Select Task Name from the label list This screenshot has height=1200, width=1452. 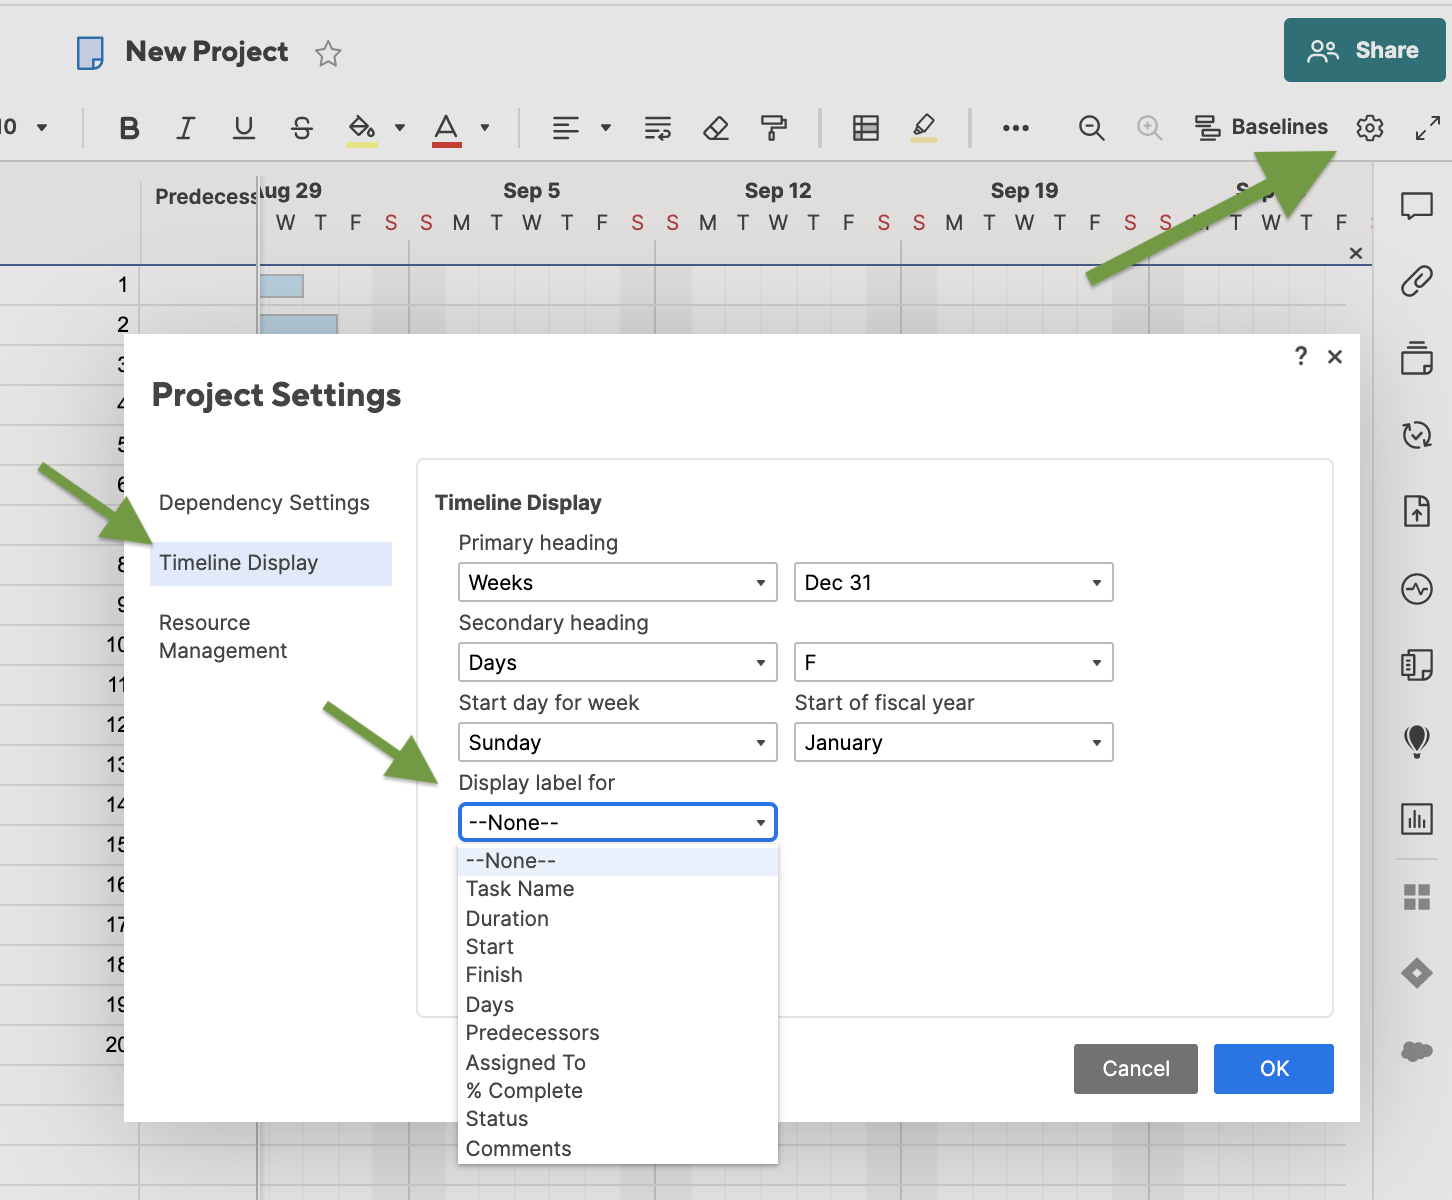coord(519,888)
